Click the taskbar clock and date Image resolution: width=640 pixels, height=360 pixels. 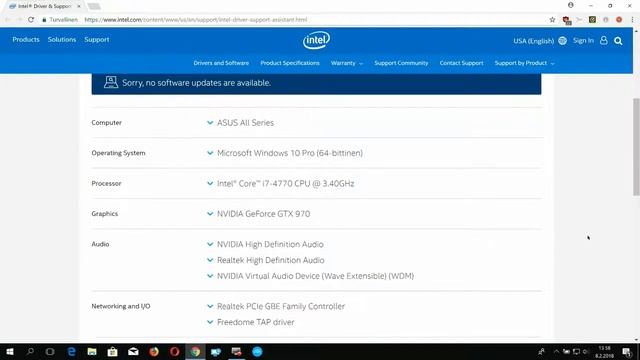604,352
